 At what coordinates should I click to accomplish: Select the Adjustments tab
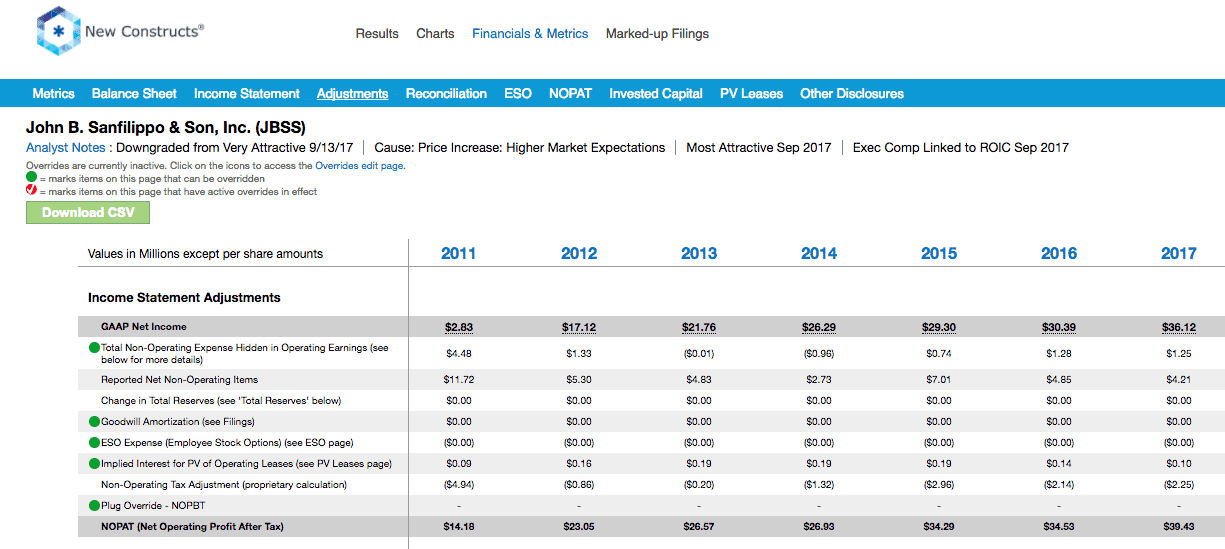(352, 93)
